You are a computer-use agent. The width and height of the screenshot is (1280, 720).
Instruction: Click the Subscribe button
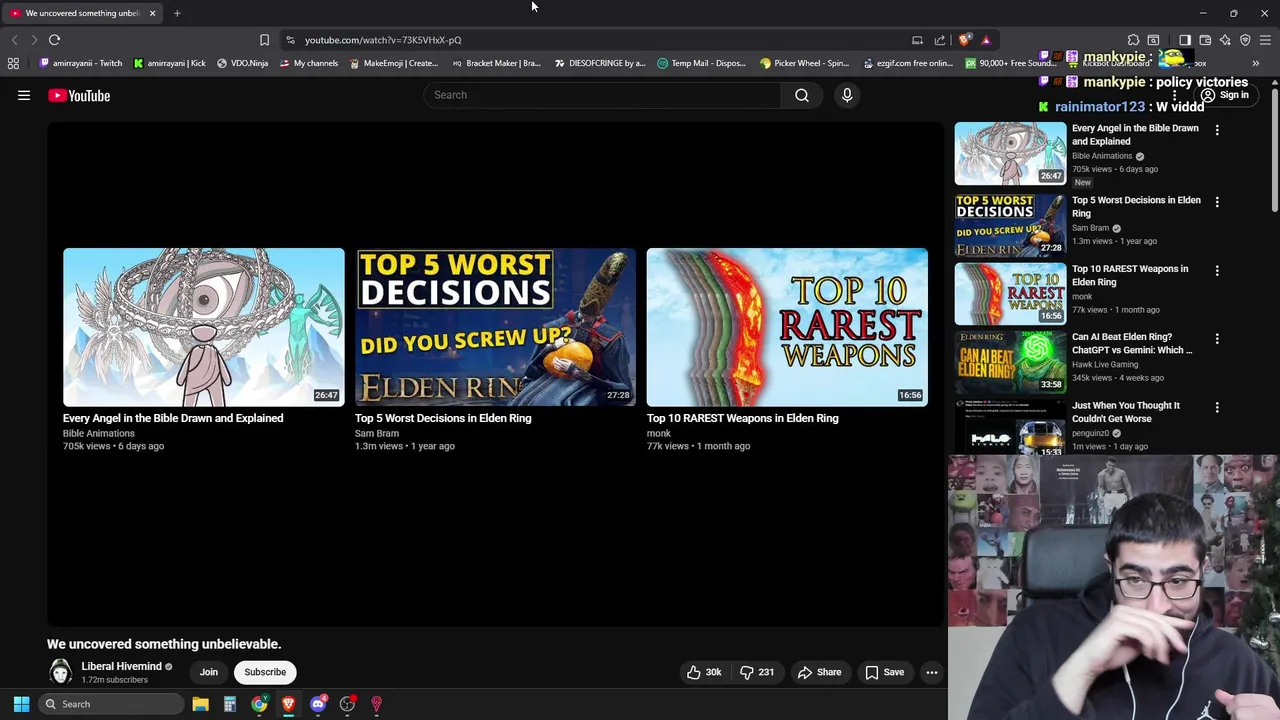click(x=265, y=672)
